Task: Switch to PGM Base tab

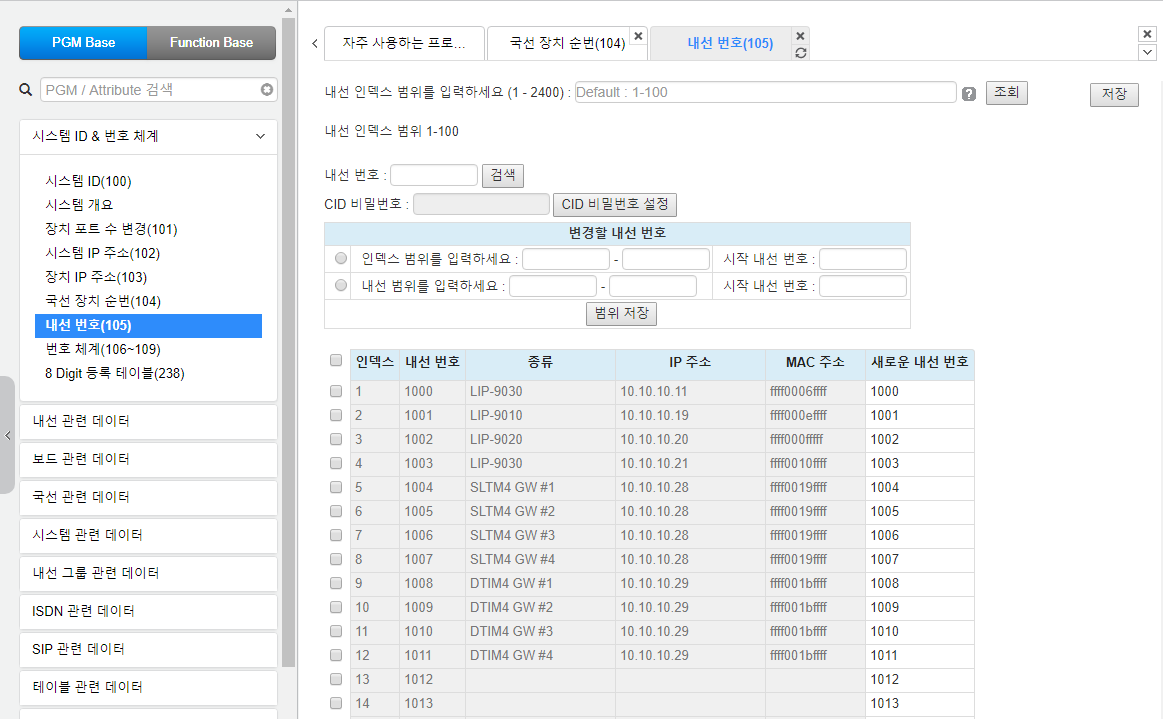Action: 83,43
